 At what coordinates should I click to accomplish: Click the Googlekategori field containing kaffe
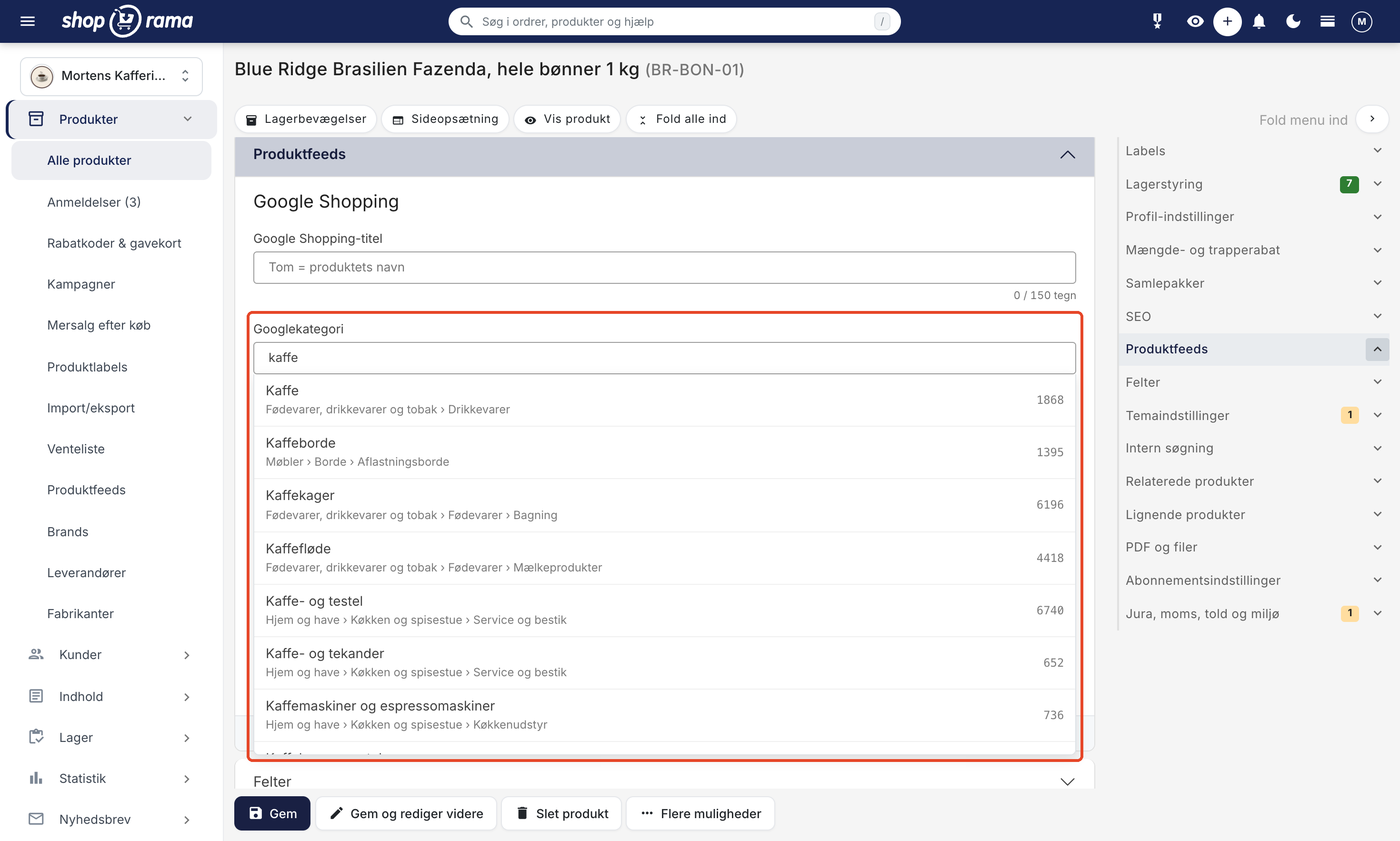[x=664, y=358]
